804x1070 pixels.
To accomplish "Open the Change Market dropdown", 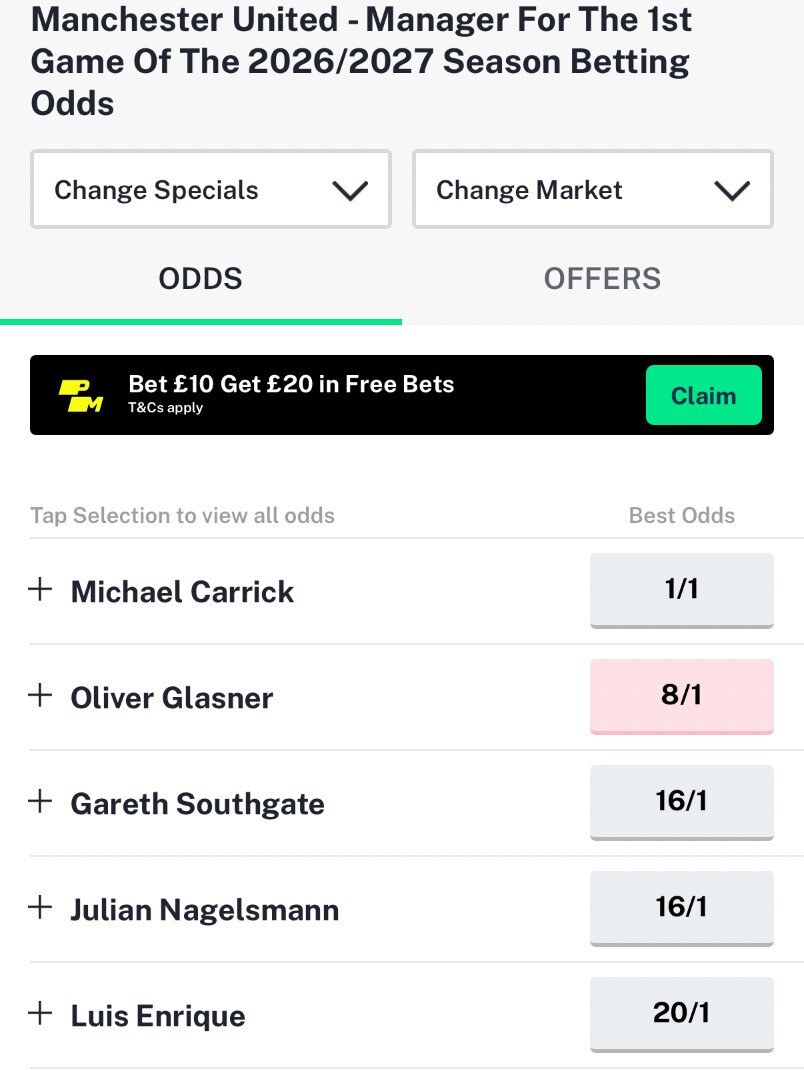I will click(592, 190).
